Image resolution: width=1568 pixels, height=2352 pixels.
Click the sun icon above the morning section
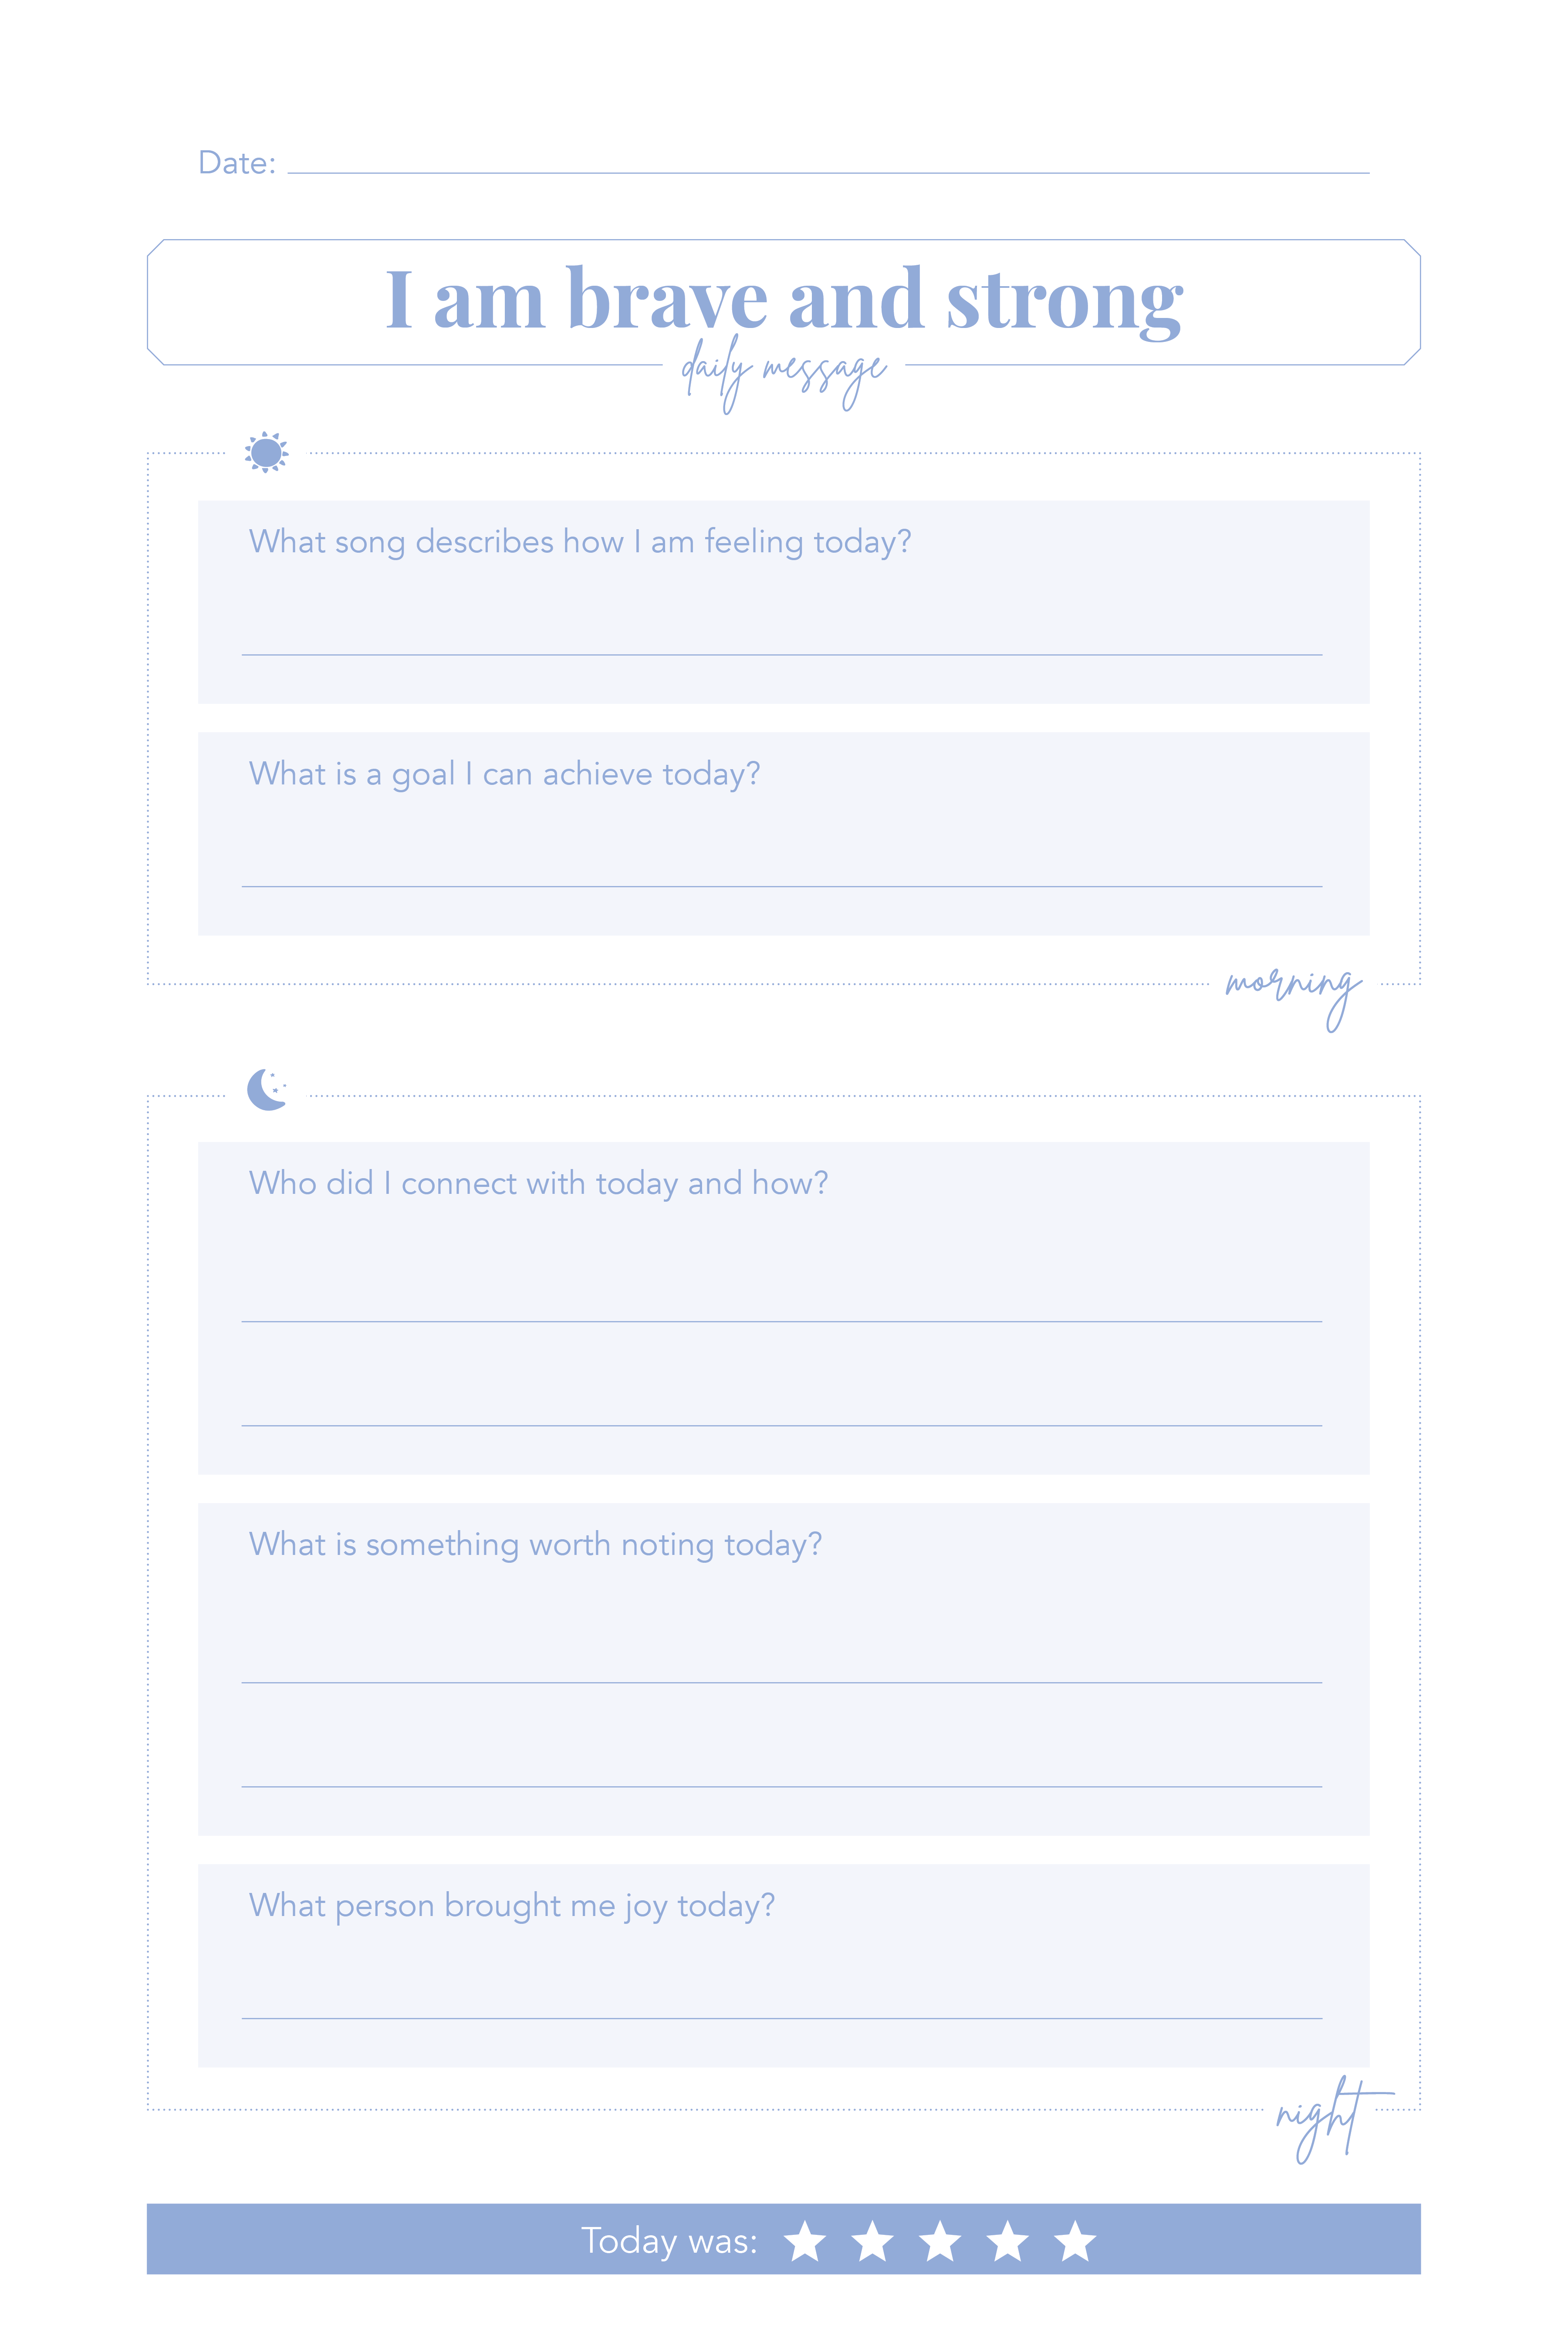(x=266, y=452)
